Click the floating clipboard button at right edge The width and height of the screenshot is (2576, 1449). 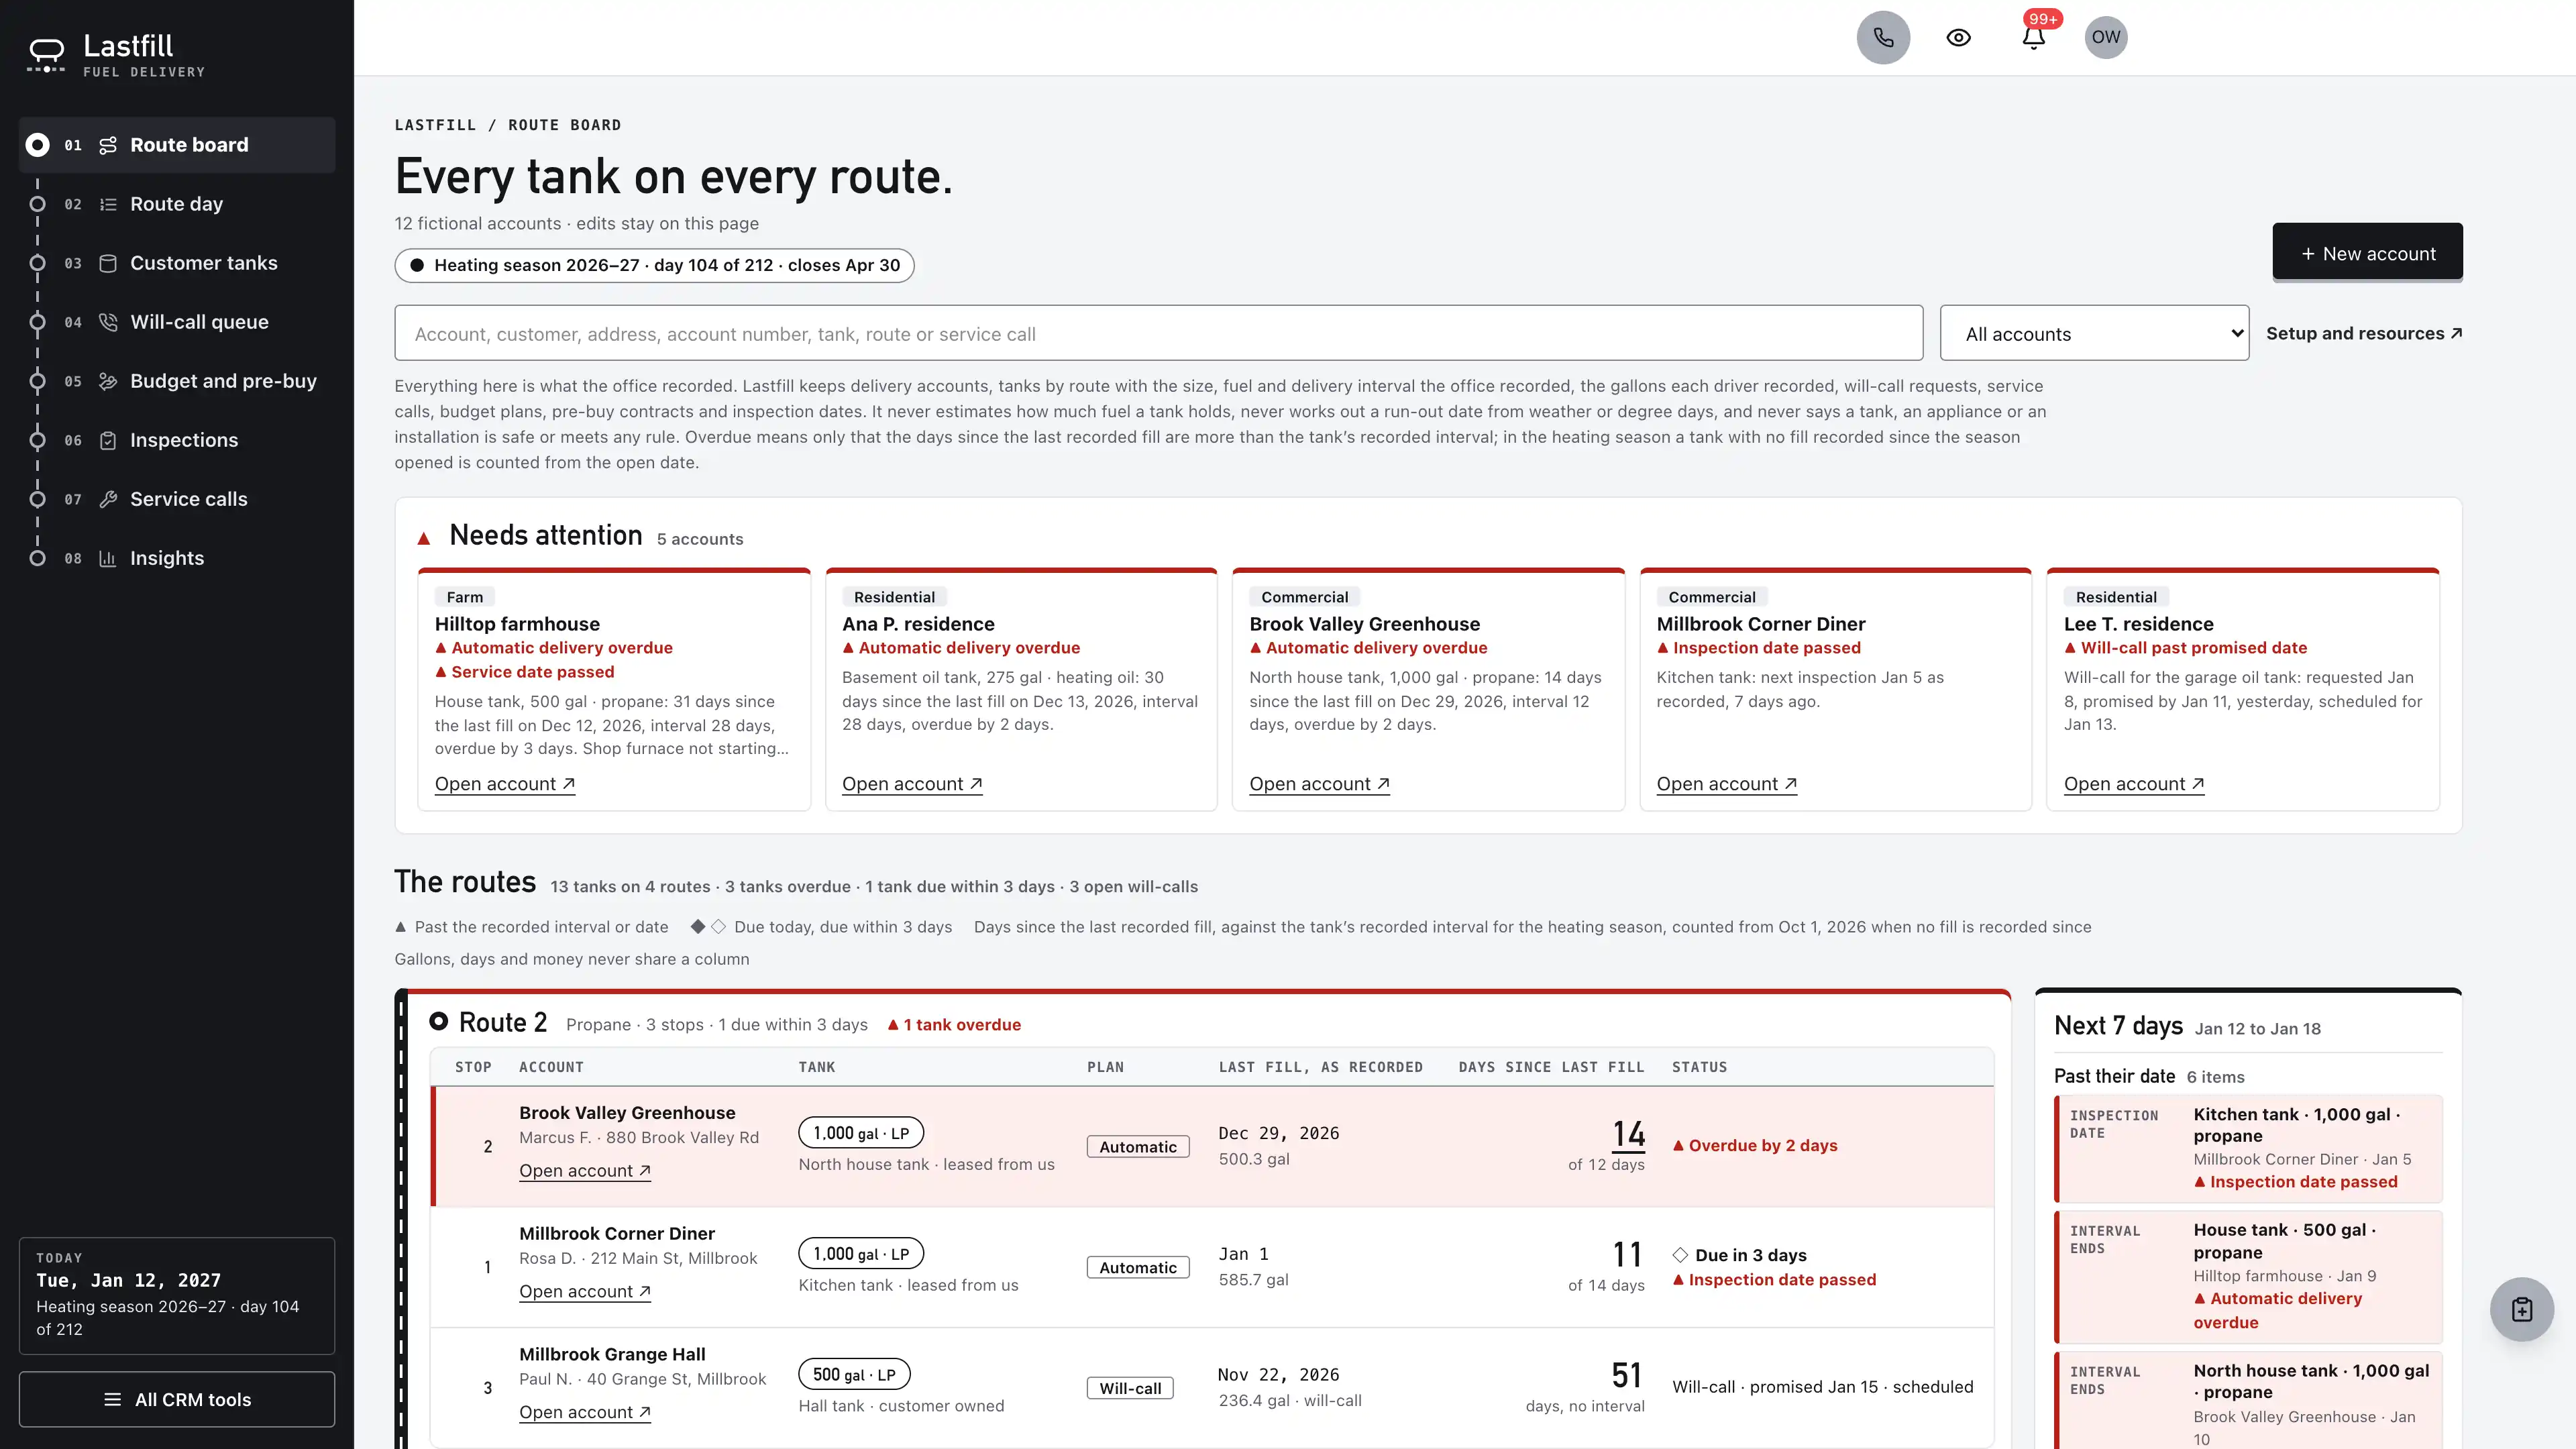click(2521, 1309)
